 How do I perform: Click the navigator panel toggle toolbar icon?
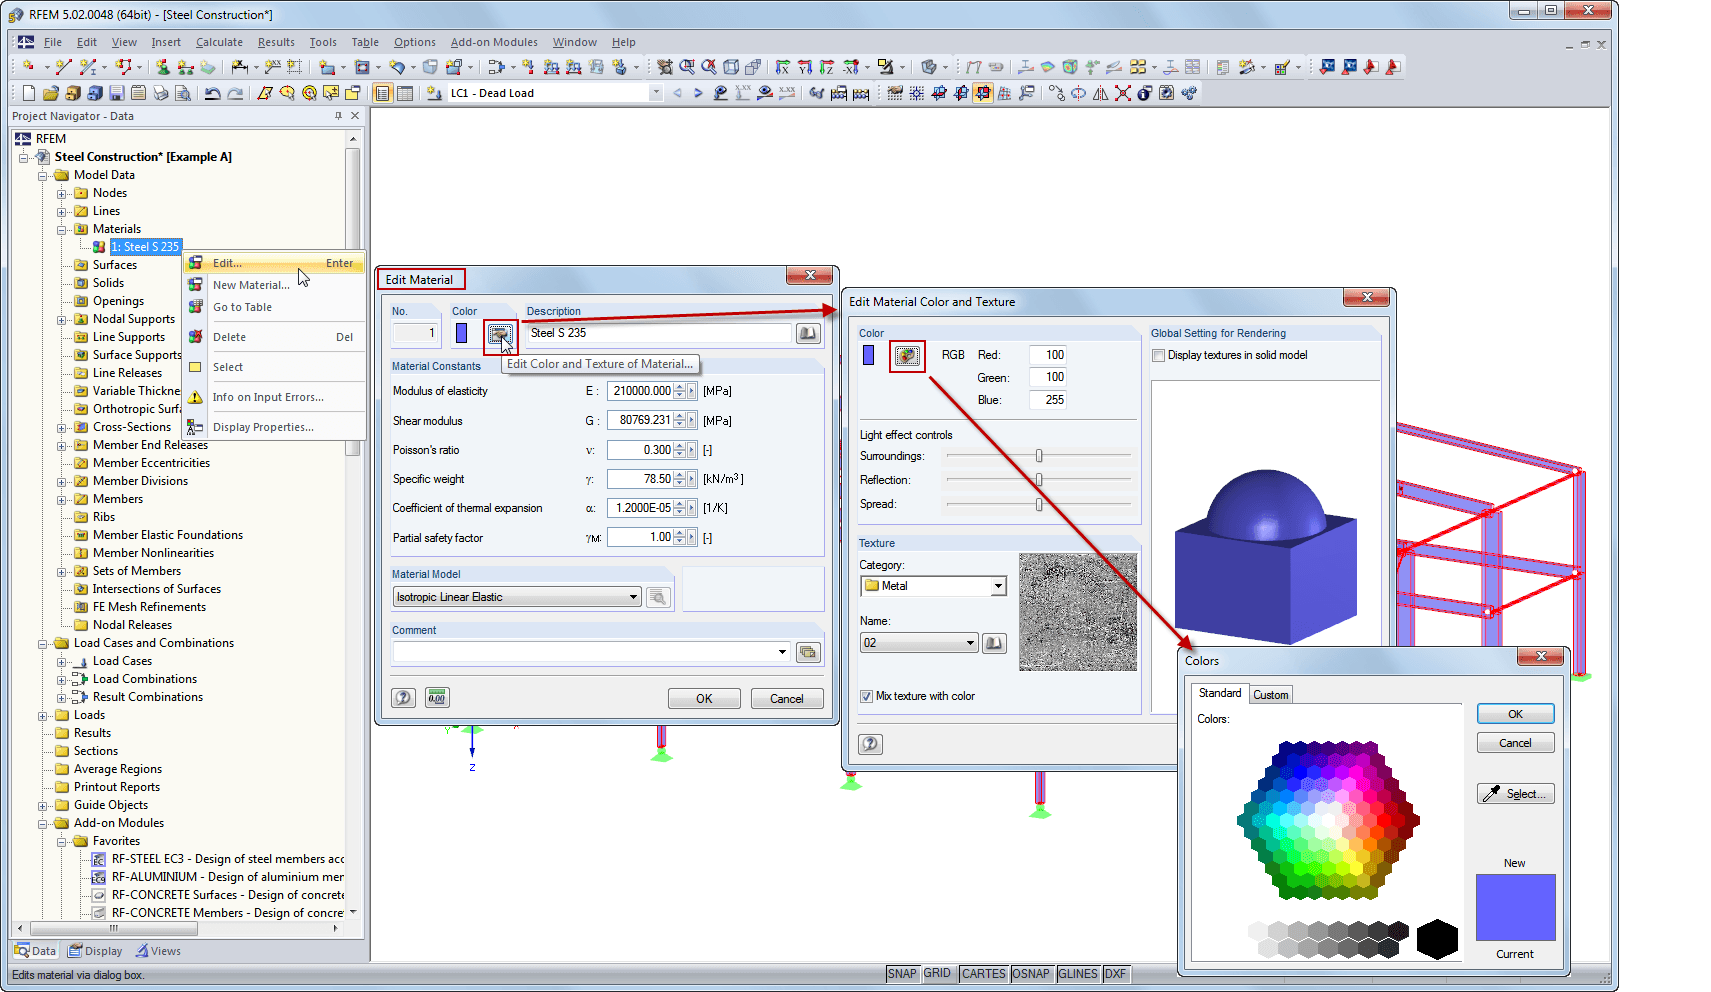coord(382,93)
